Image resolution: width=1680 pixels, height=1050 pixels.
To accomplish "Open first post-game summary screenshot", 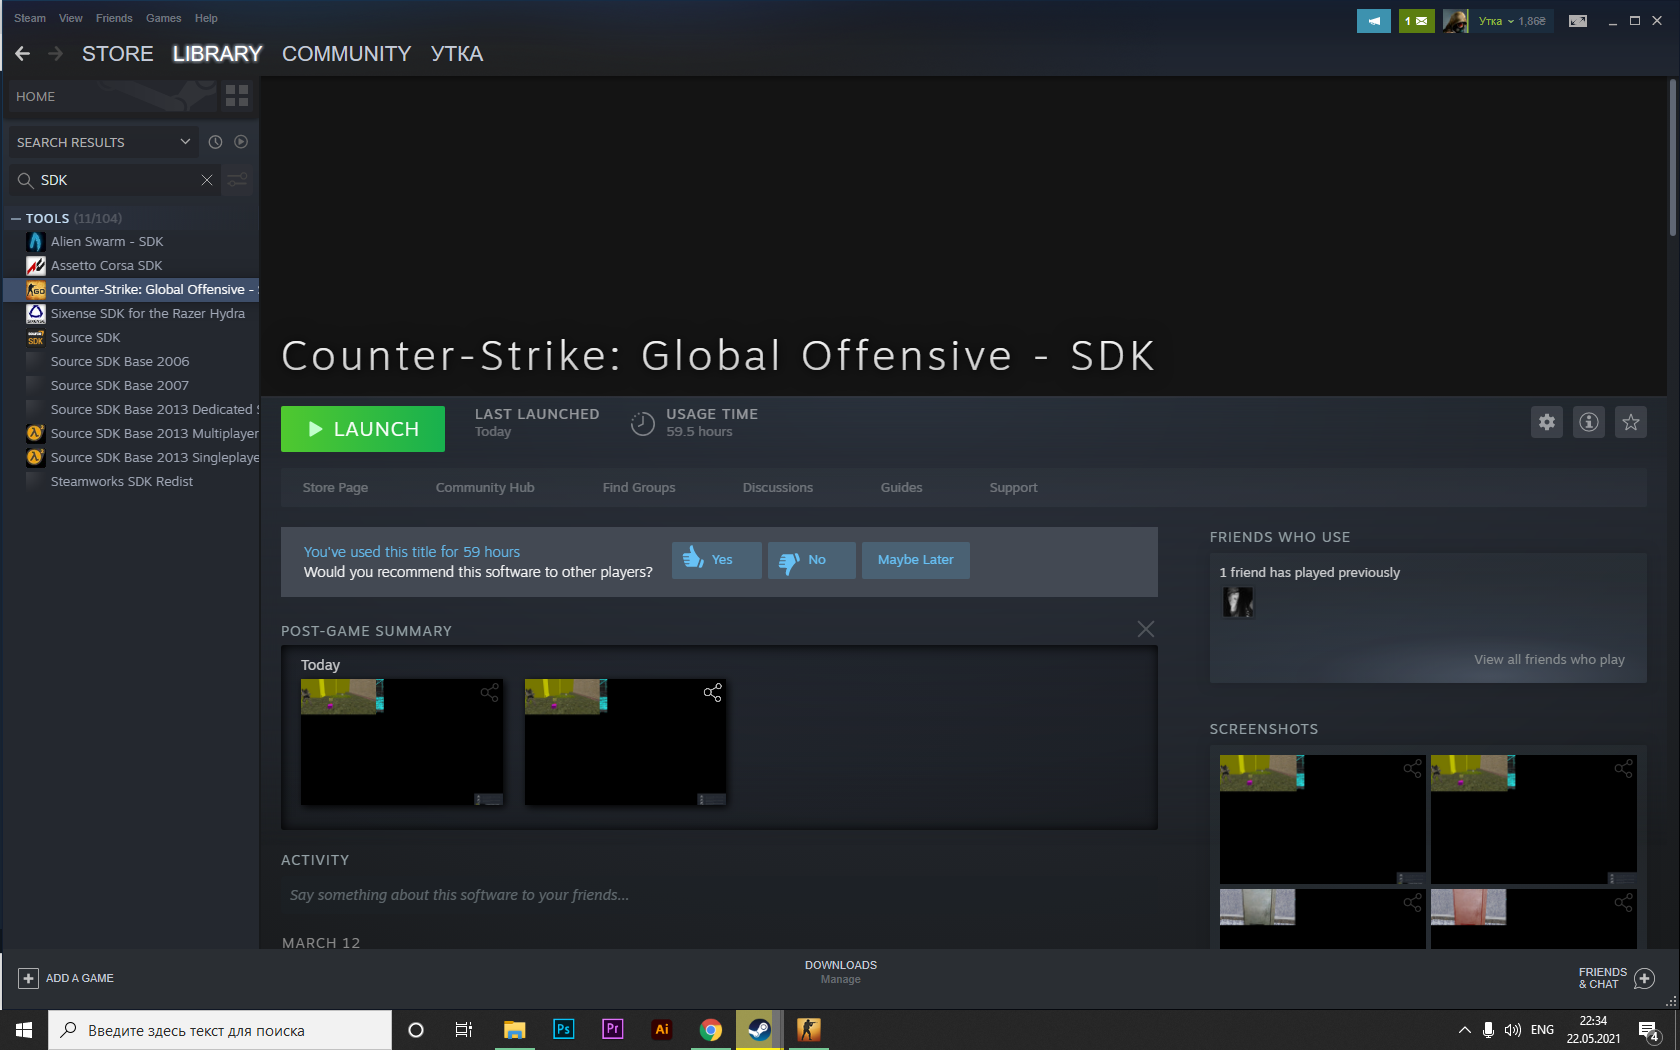I will pyautogui.click(x=402, y=742).
